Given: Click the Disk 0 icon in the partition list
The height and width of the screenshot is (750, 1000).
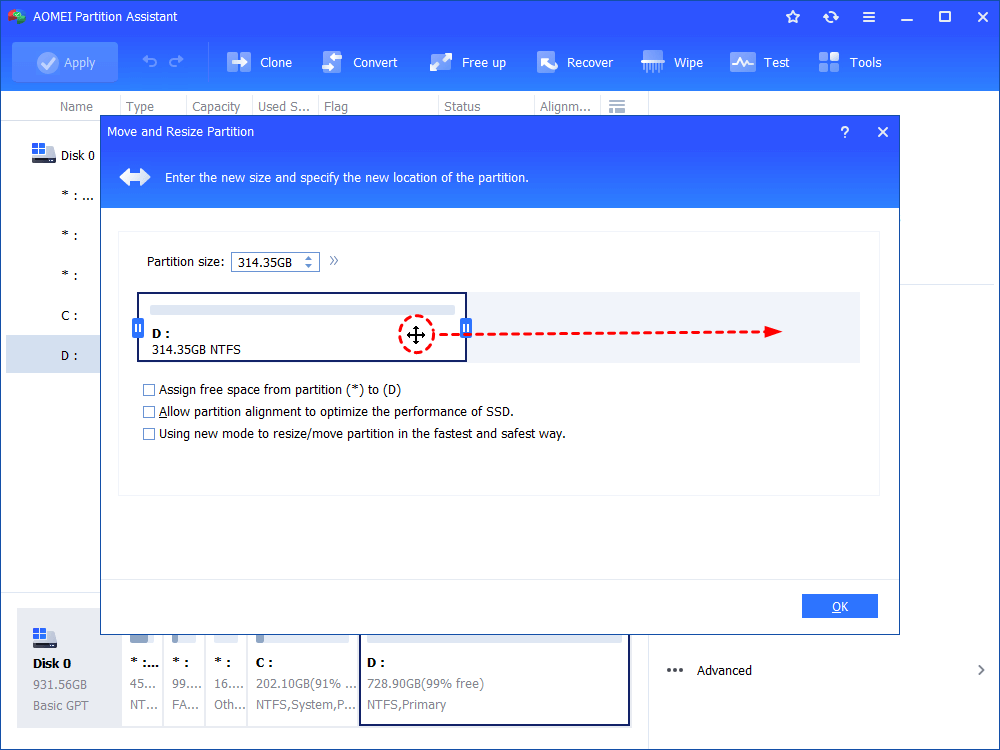Looking at the screenshot, I should 43,153.
